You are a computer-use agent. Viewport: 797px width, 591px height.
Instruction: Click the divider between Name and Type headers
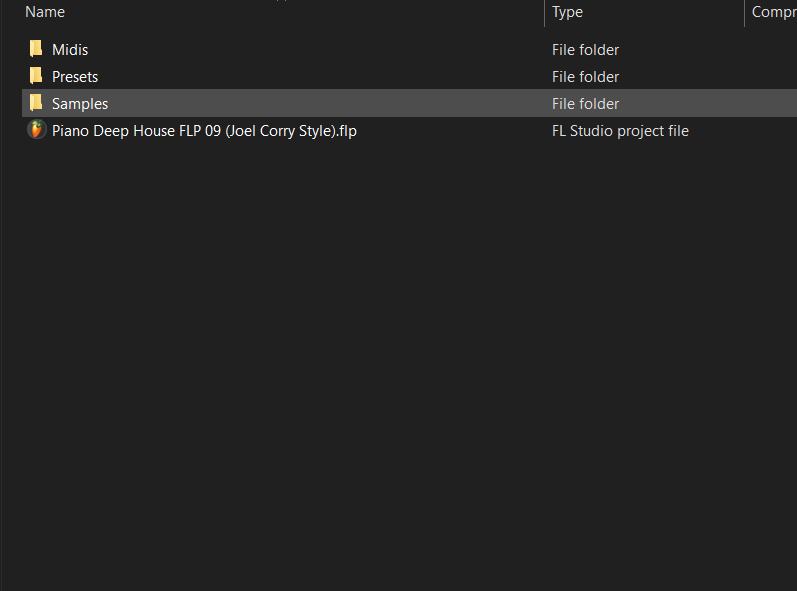point(544,12)
